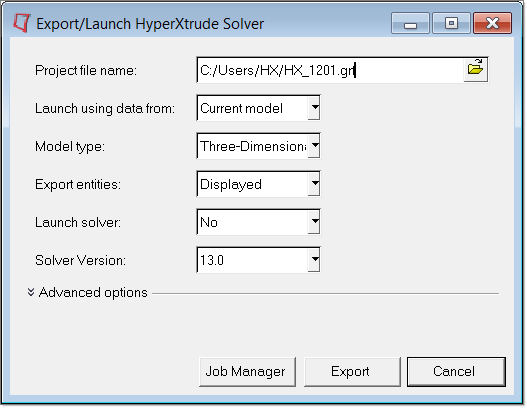
Task: Expand the Advanced options label
Action: [93, 293]
